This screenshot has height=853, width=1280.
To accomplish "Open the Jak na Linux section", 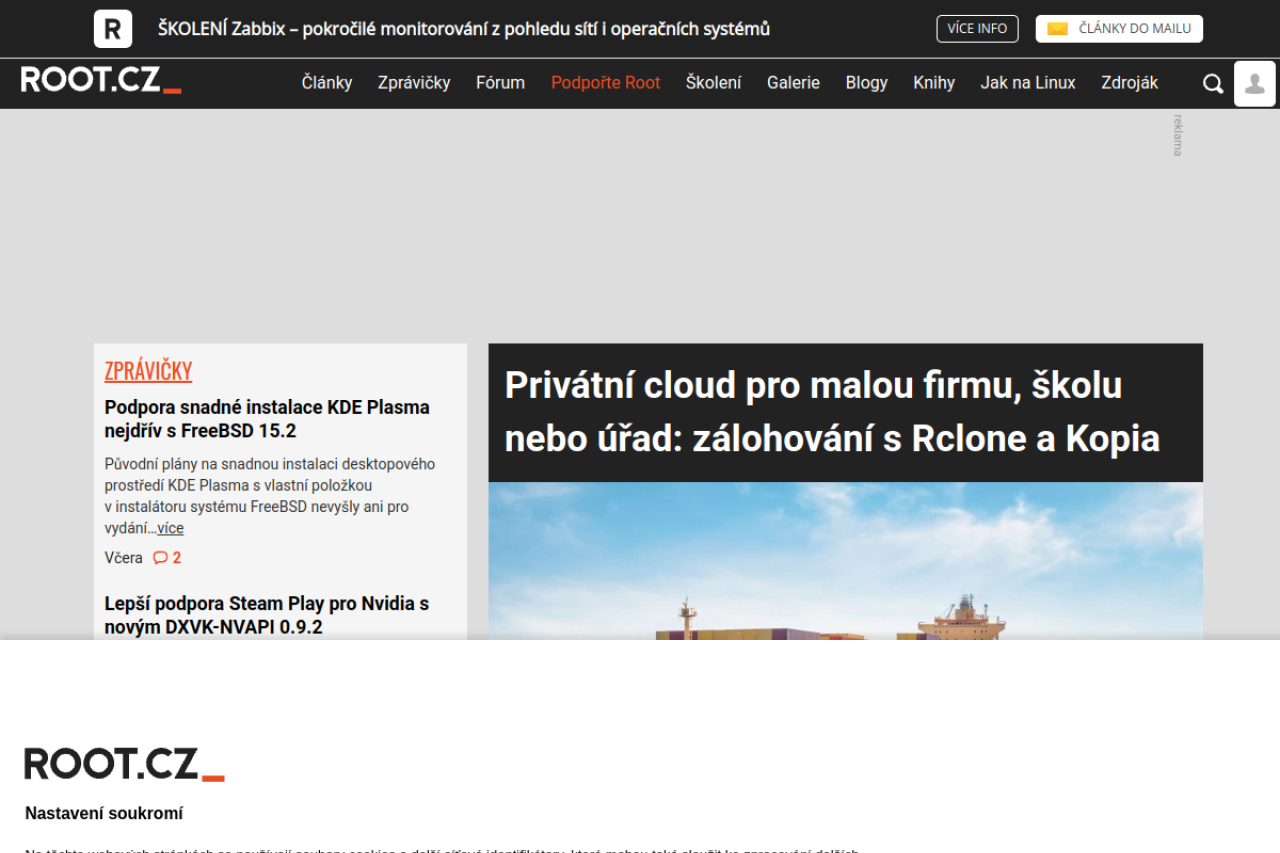I will pyautogui.click(x=1028, y=83).
